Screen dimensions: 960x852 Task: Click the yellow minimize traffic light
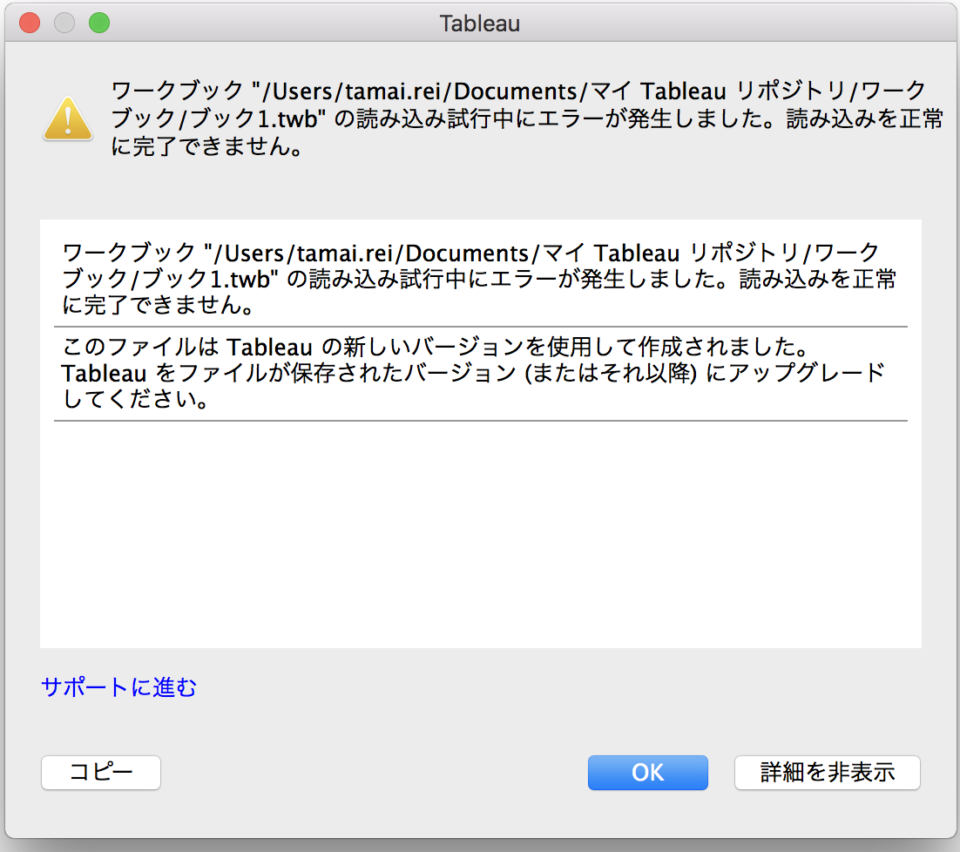pos(62,22)
